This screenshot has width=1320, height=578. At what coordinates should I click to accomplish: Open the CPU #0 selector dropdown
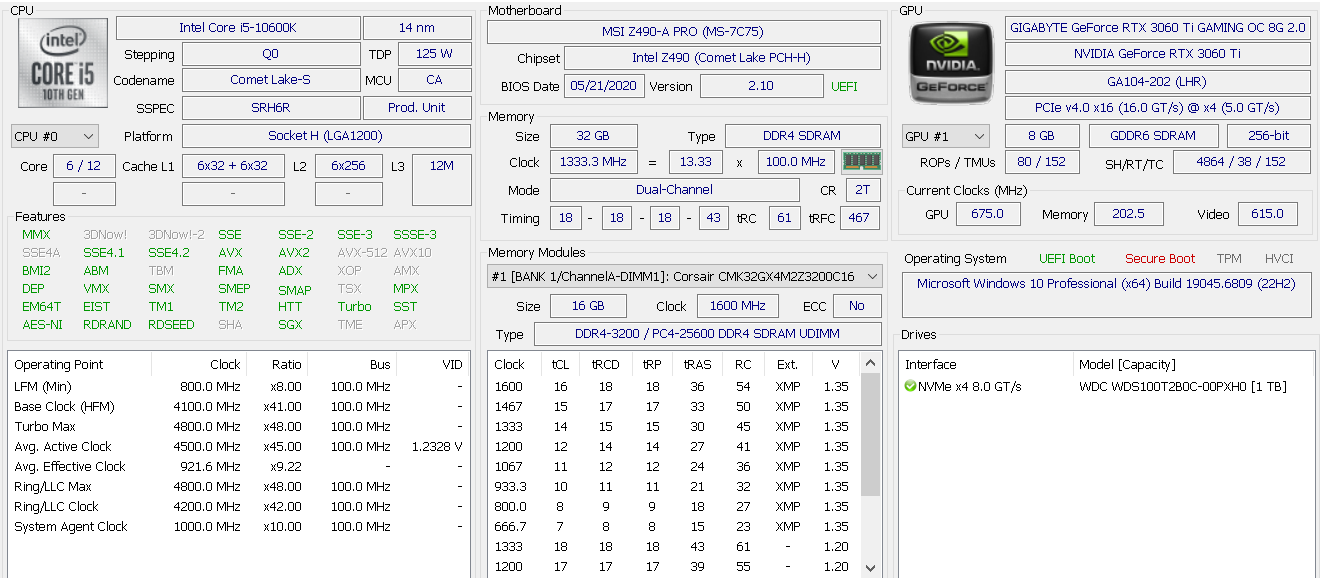click(x=55, y=136)
